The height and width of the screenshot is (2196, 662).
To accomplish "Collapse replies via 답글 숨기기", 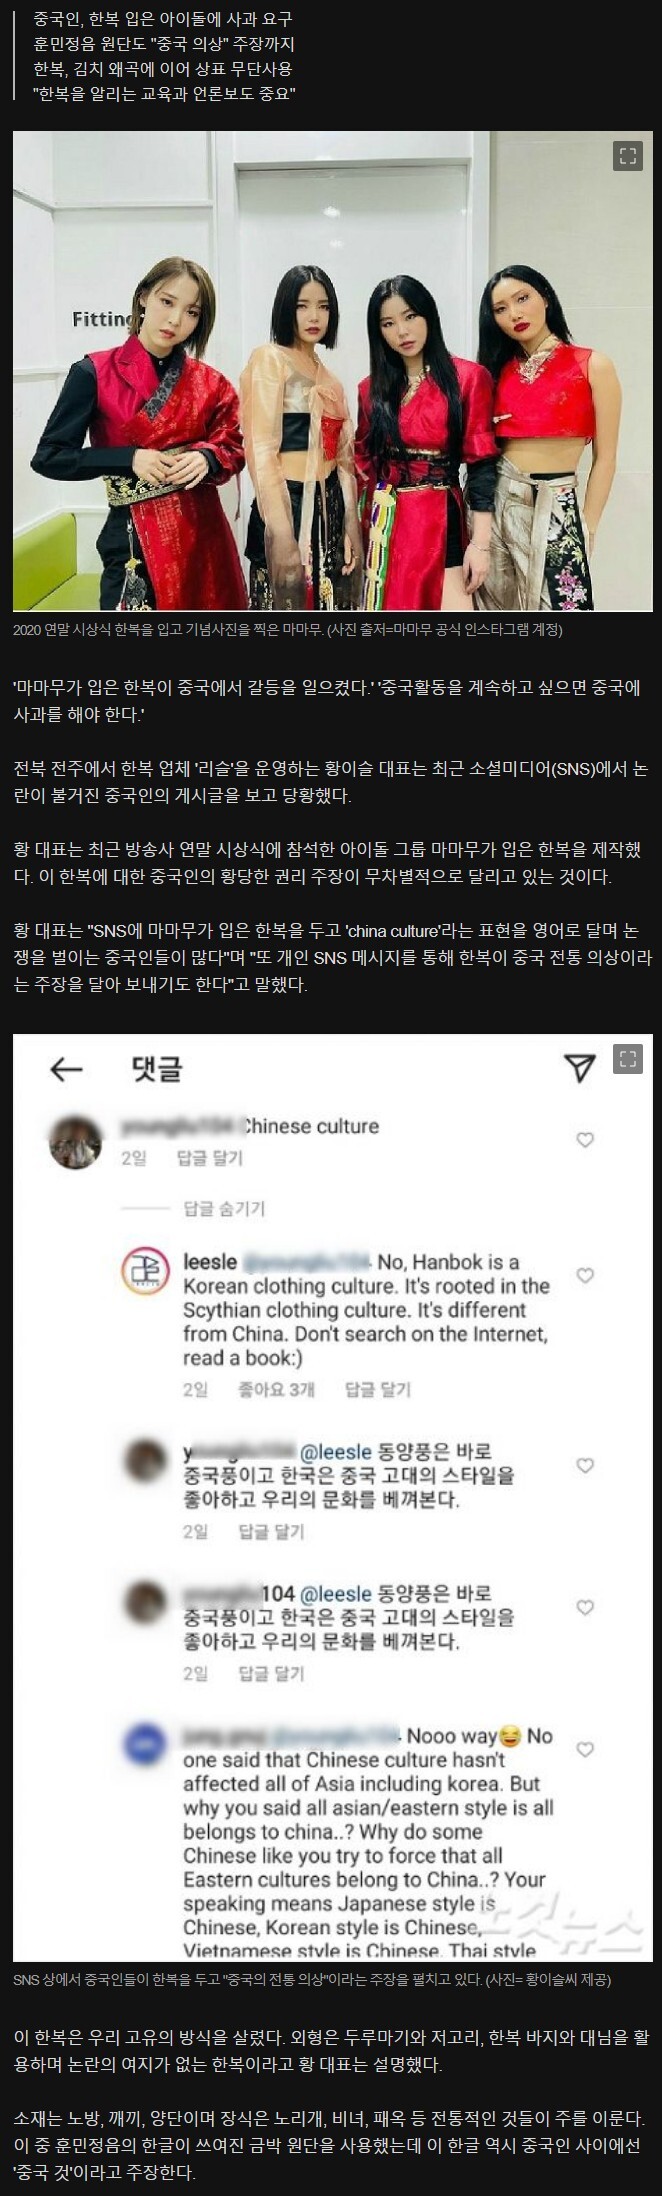I will coord(224,1208).
